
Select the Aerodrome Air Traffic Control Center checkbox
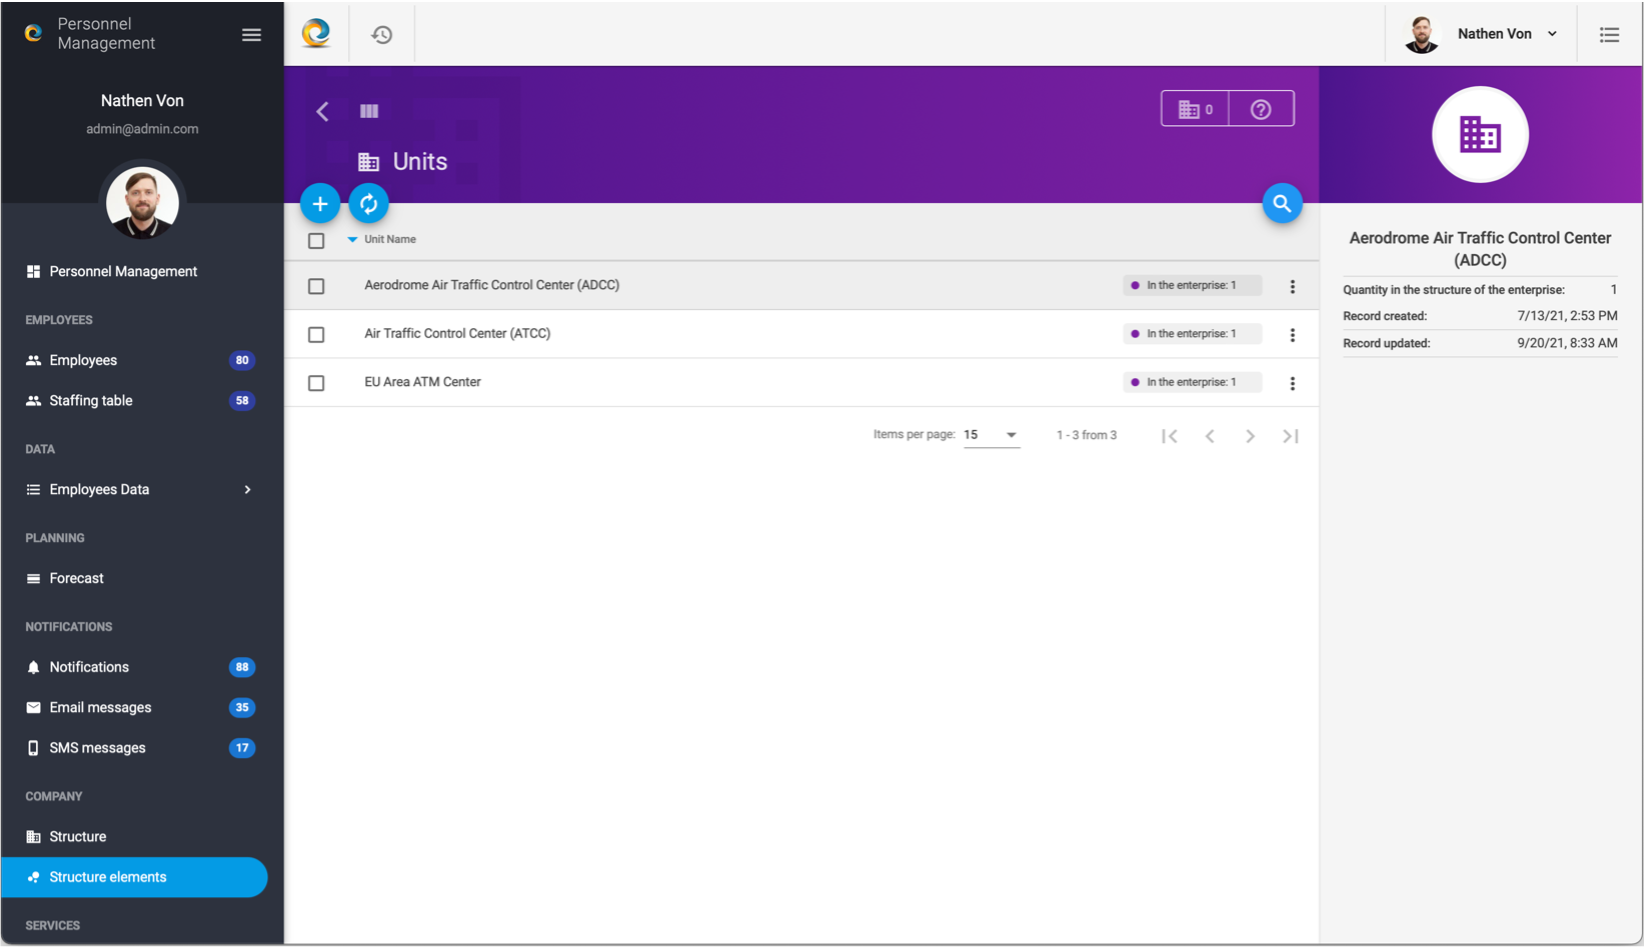click(x=316, y=286)
